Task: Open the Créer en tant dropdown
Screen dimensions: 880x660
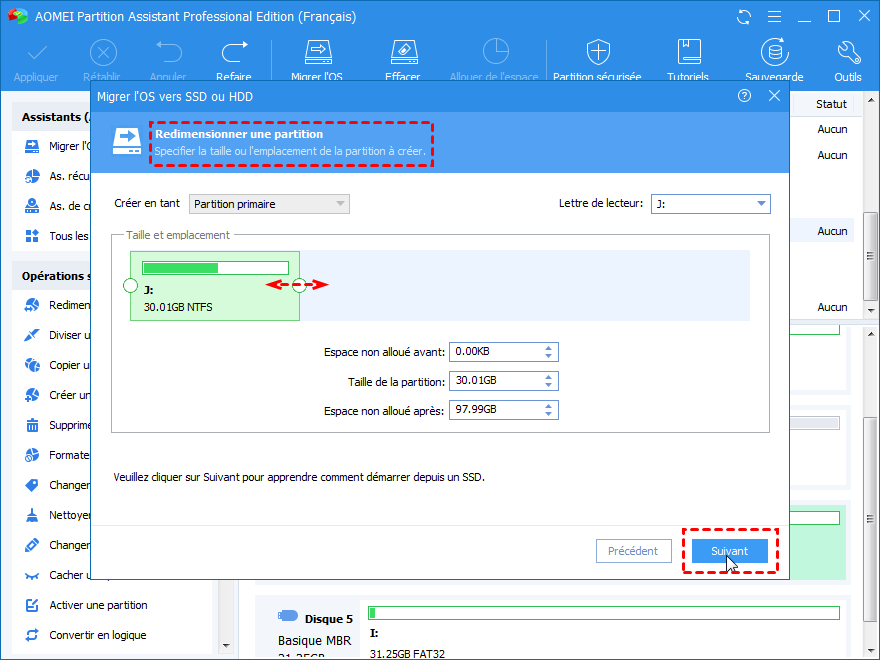Action: pyautogui.click(x=269, y=204)
